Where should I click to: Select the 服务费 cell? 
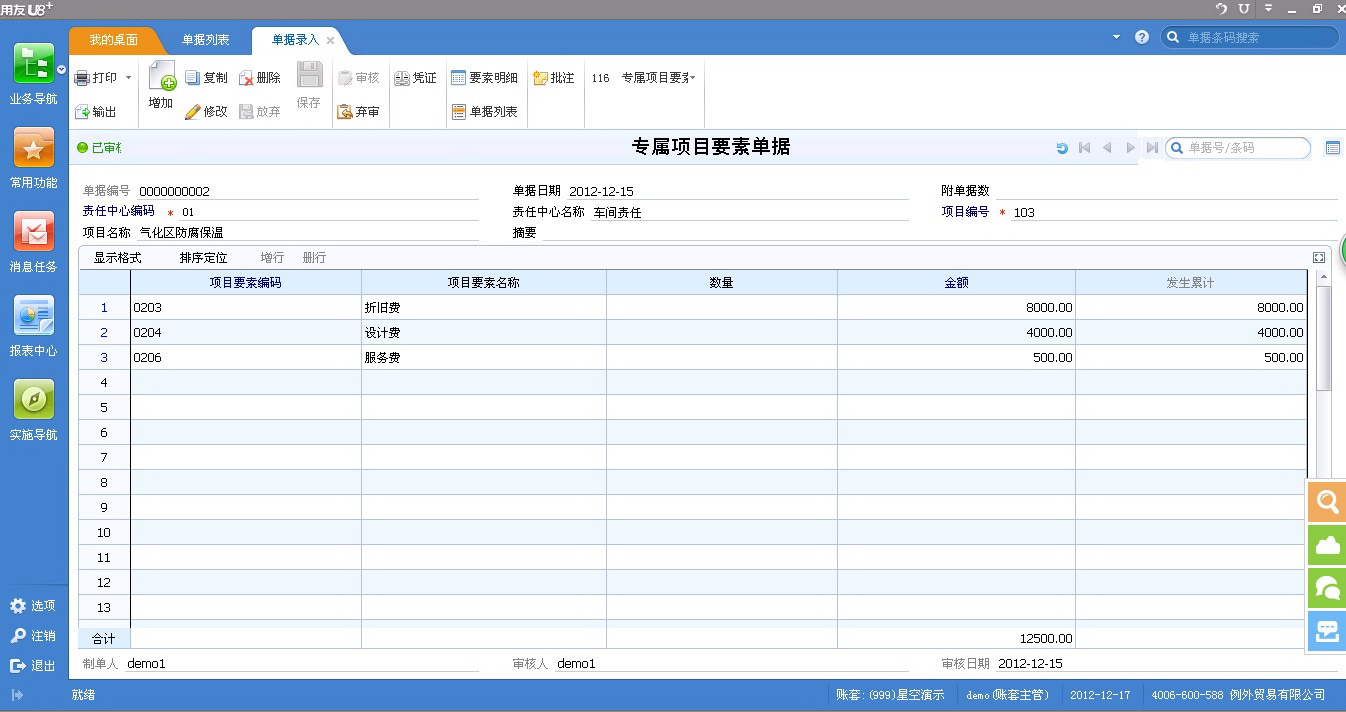(484, 358)
